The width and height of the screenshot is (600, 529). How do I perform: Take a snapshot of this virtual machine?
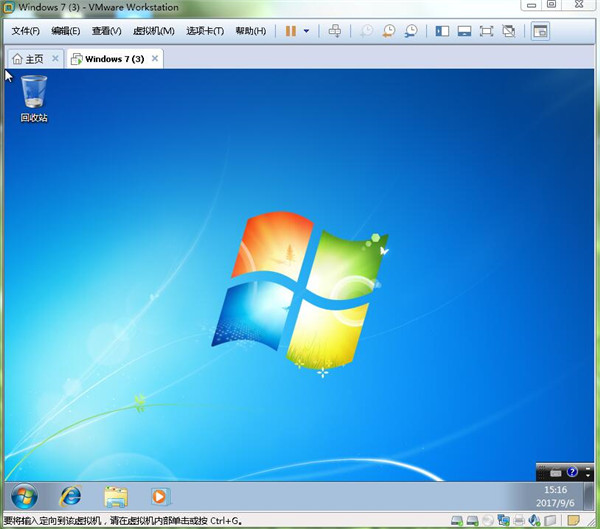coord(367,31)
